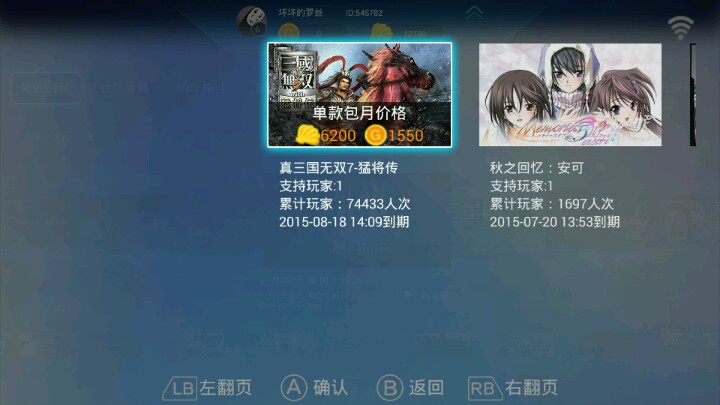
Task: Click the RB right-page icon
Action: (x=485, y=388)
